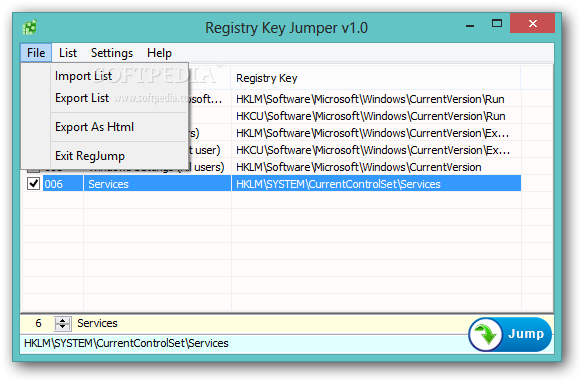Select Export As Html menu entry
This screenshot has height=382, width=582.
coord(94,127)
